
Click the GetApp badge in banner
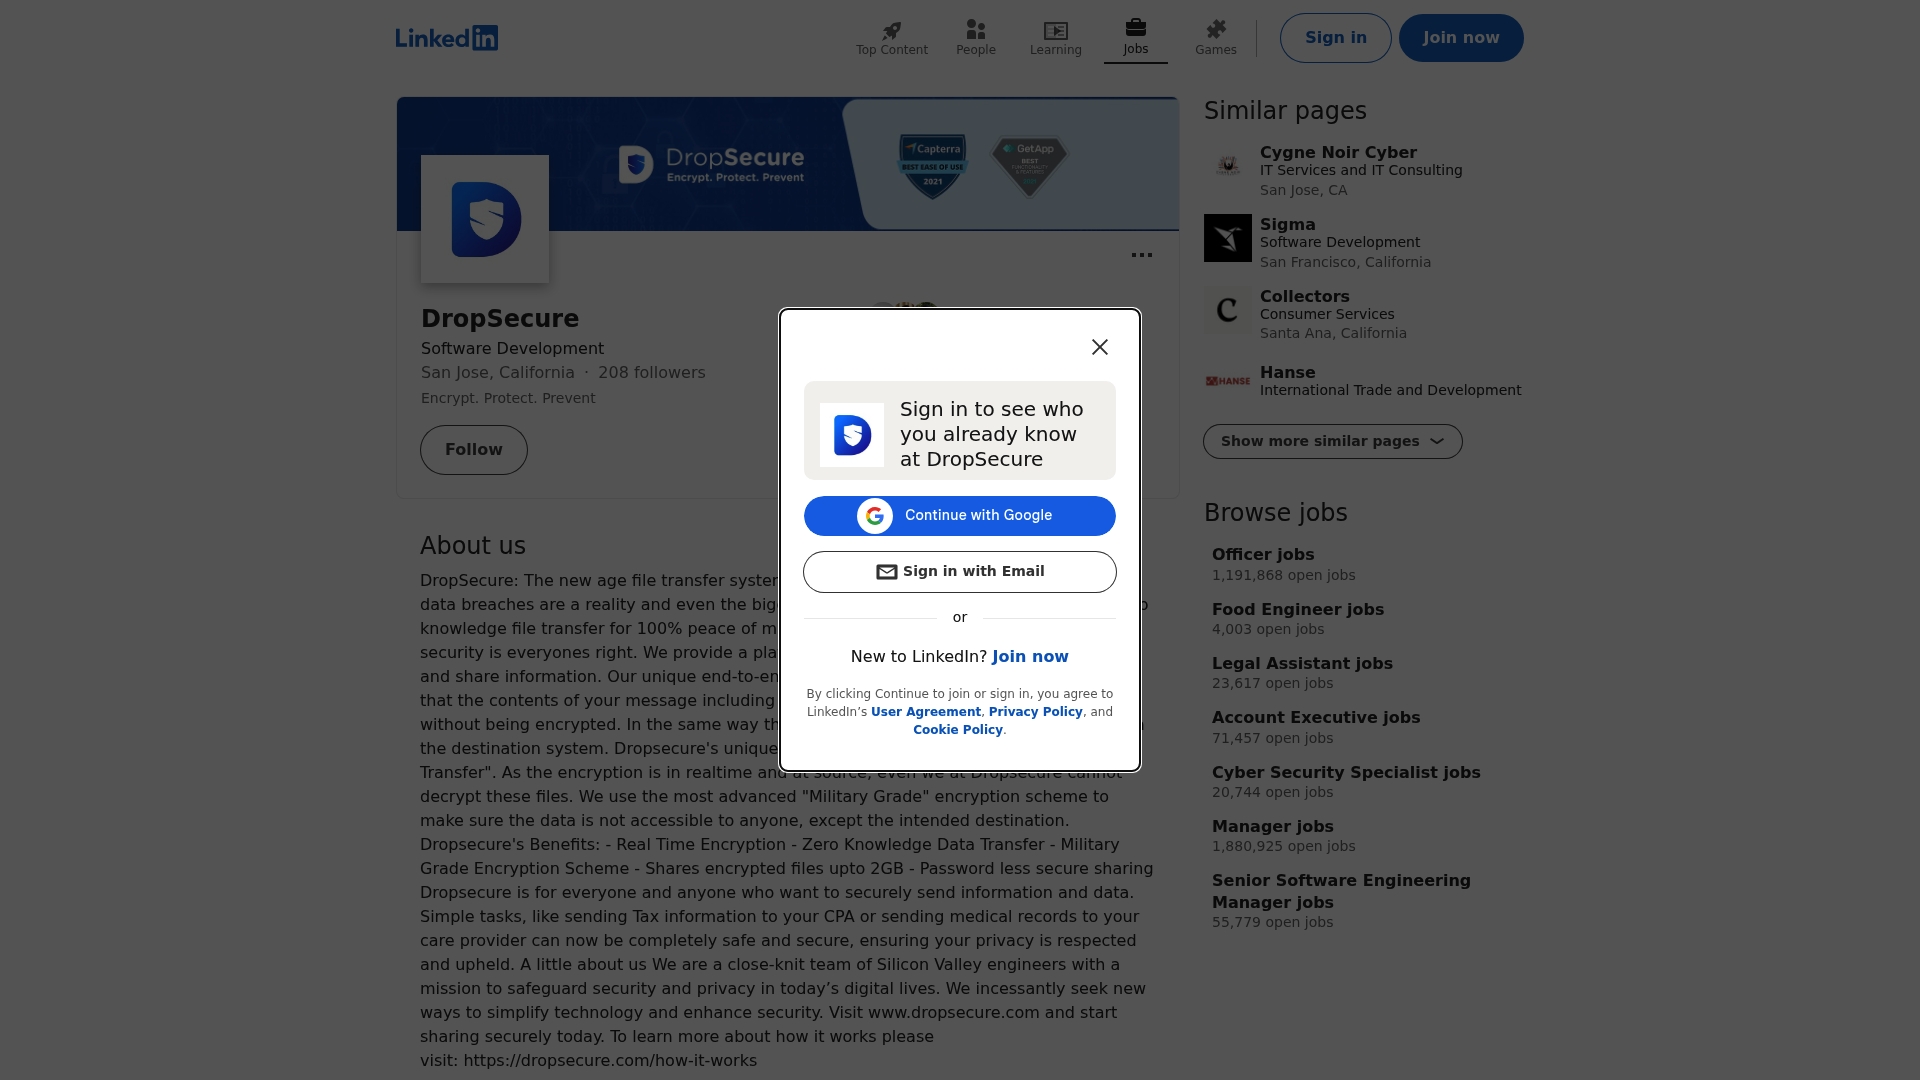coord(1029,166)
